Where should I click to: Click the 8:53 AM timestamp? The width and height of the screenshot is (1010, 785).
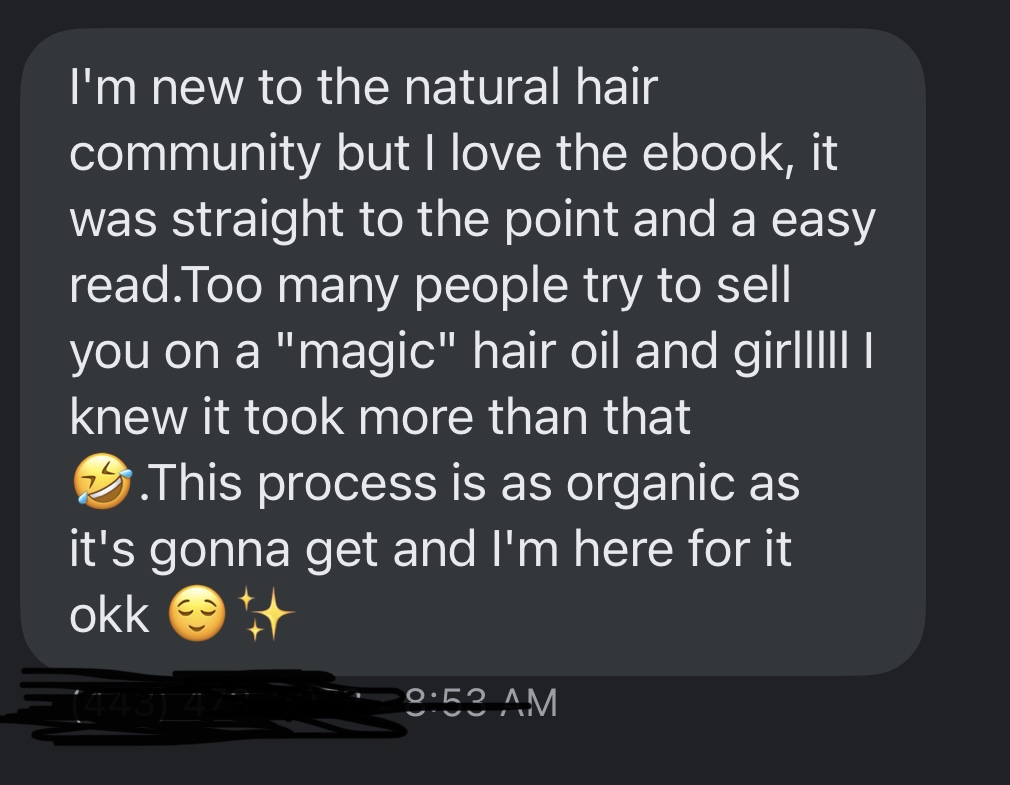pyautogui.click(x=482, y=703)
